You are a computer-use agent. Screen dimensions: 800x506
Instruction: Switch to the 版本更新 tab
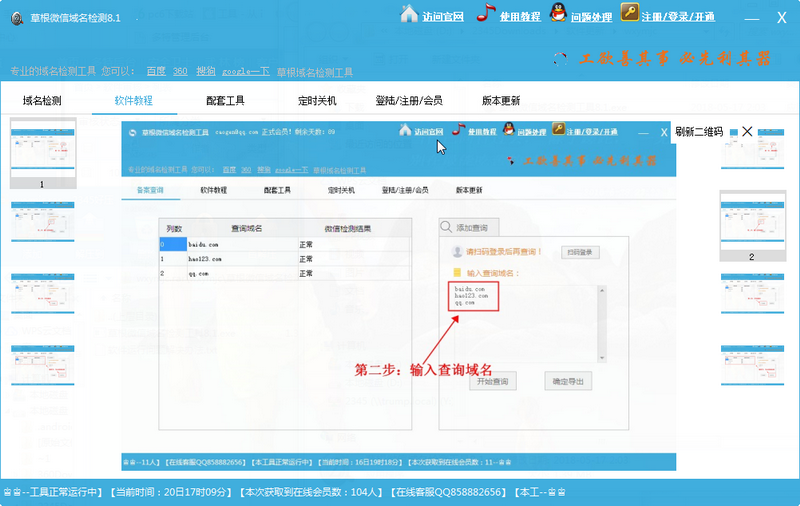click(501, 100)
